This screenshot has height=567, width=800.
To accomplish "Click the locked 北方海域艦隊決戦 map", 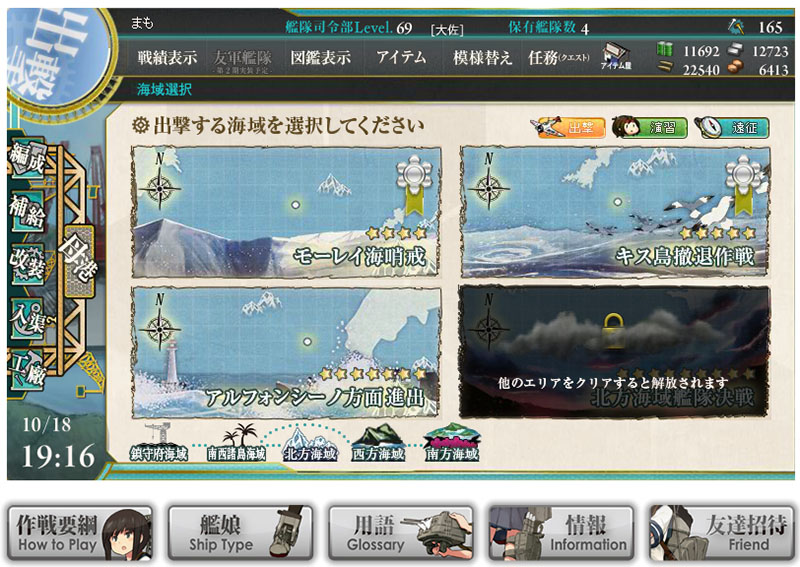I will (x=615, y=352).
